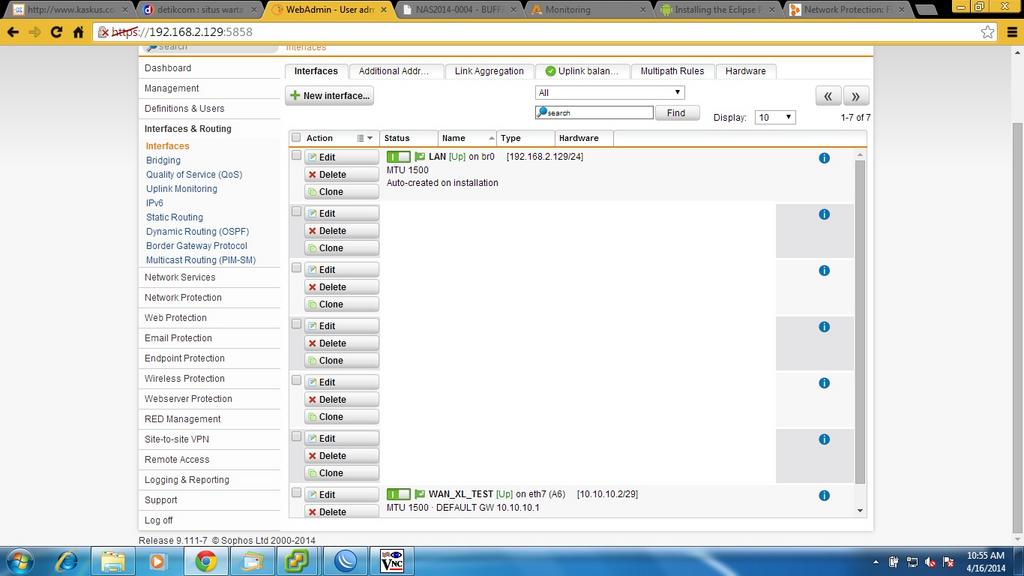Go to next page of interfaces
This screenshot has height=576, width=1024.
click(x=856, y=96)
